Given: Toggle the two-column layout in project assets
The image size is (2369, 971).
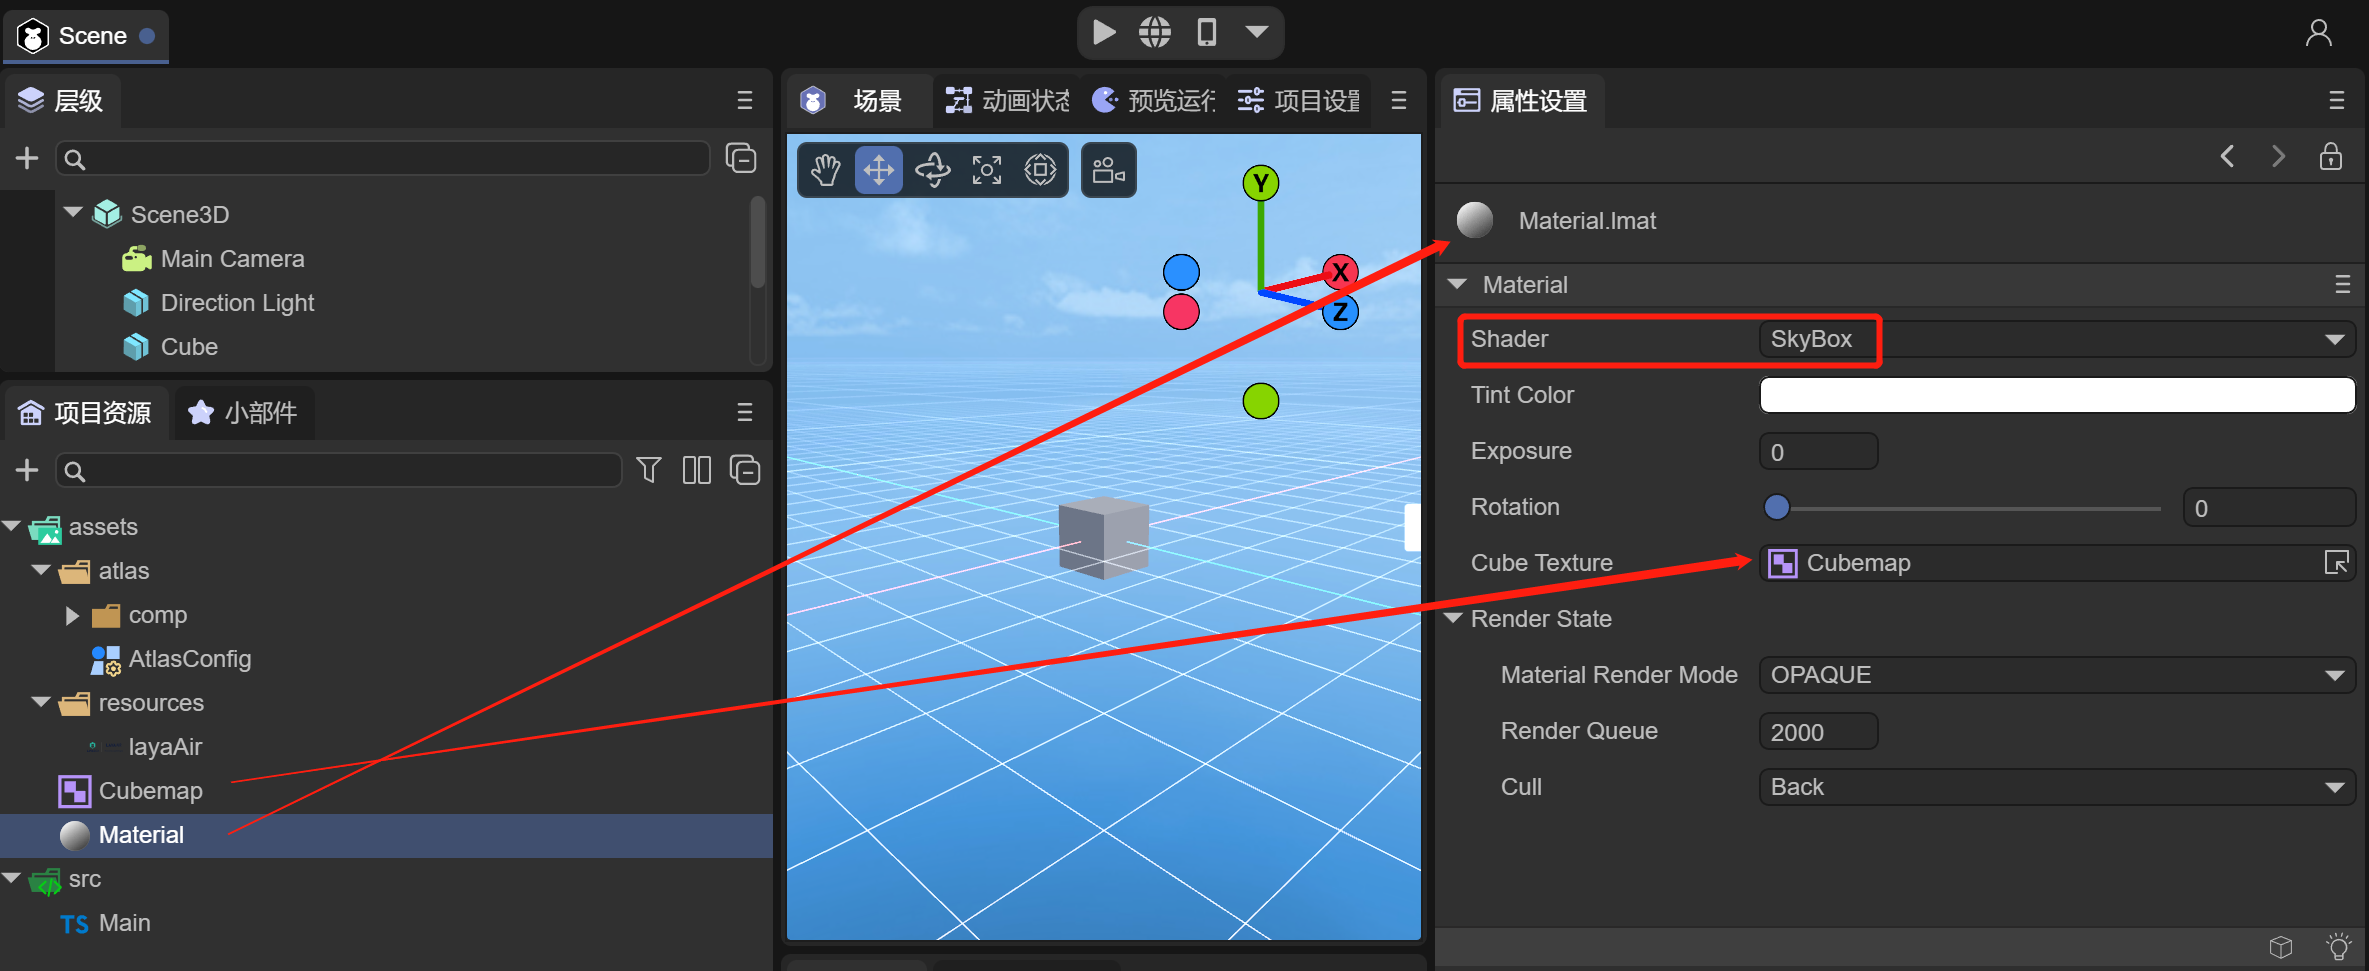Looking at the screenshot, I should (696, 470).
